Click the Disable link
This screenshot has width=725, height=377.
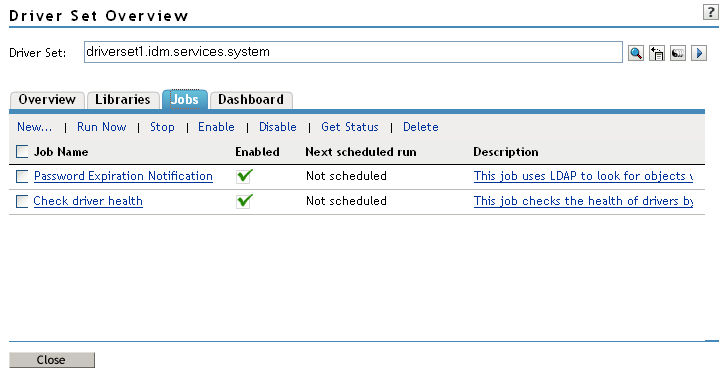click(x=278, y=127)
